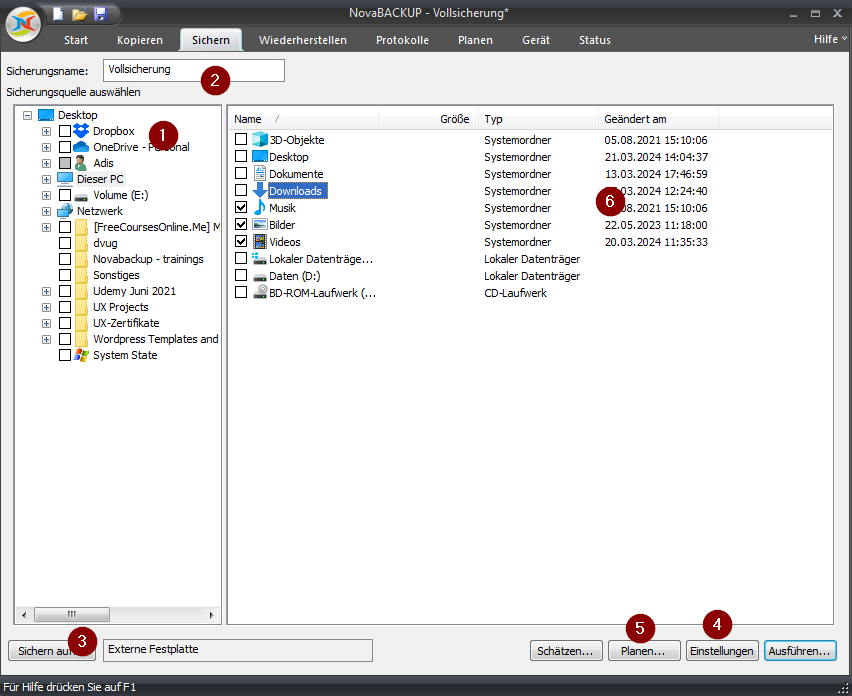
Task: Click the tree horizontal scrollbar thumb
Action: coord(72,615)
